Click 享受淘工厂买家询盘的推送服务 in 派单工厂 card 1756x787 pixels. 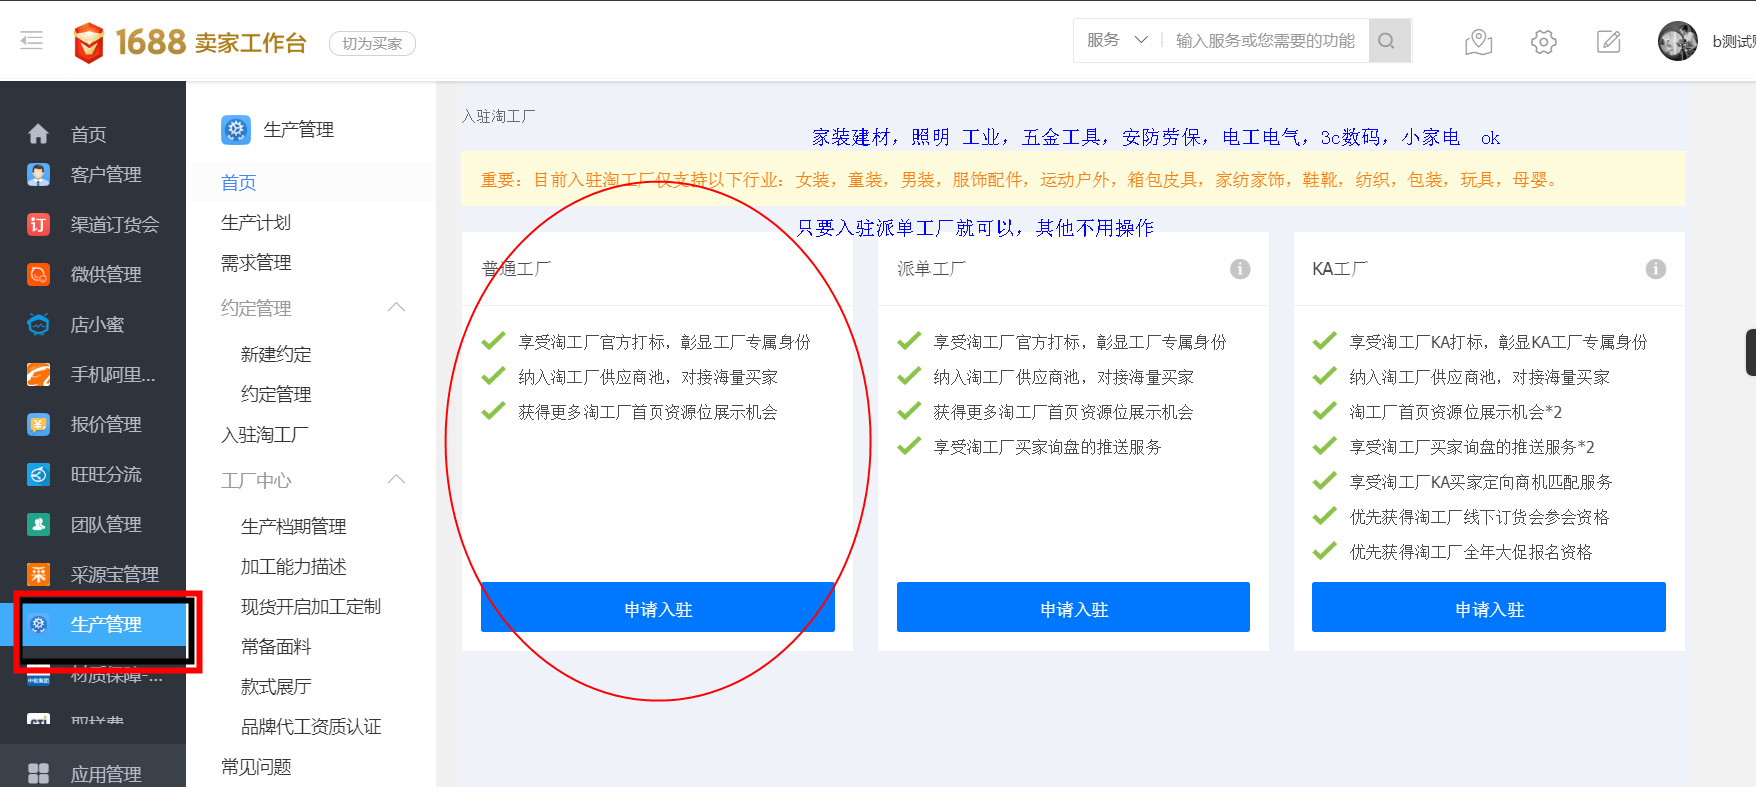(1047, 447)
